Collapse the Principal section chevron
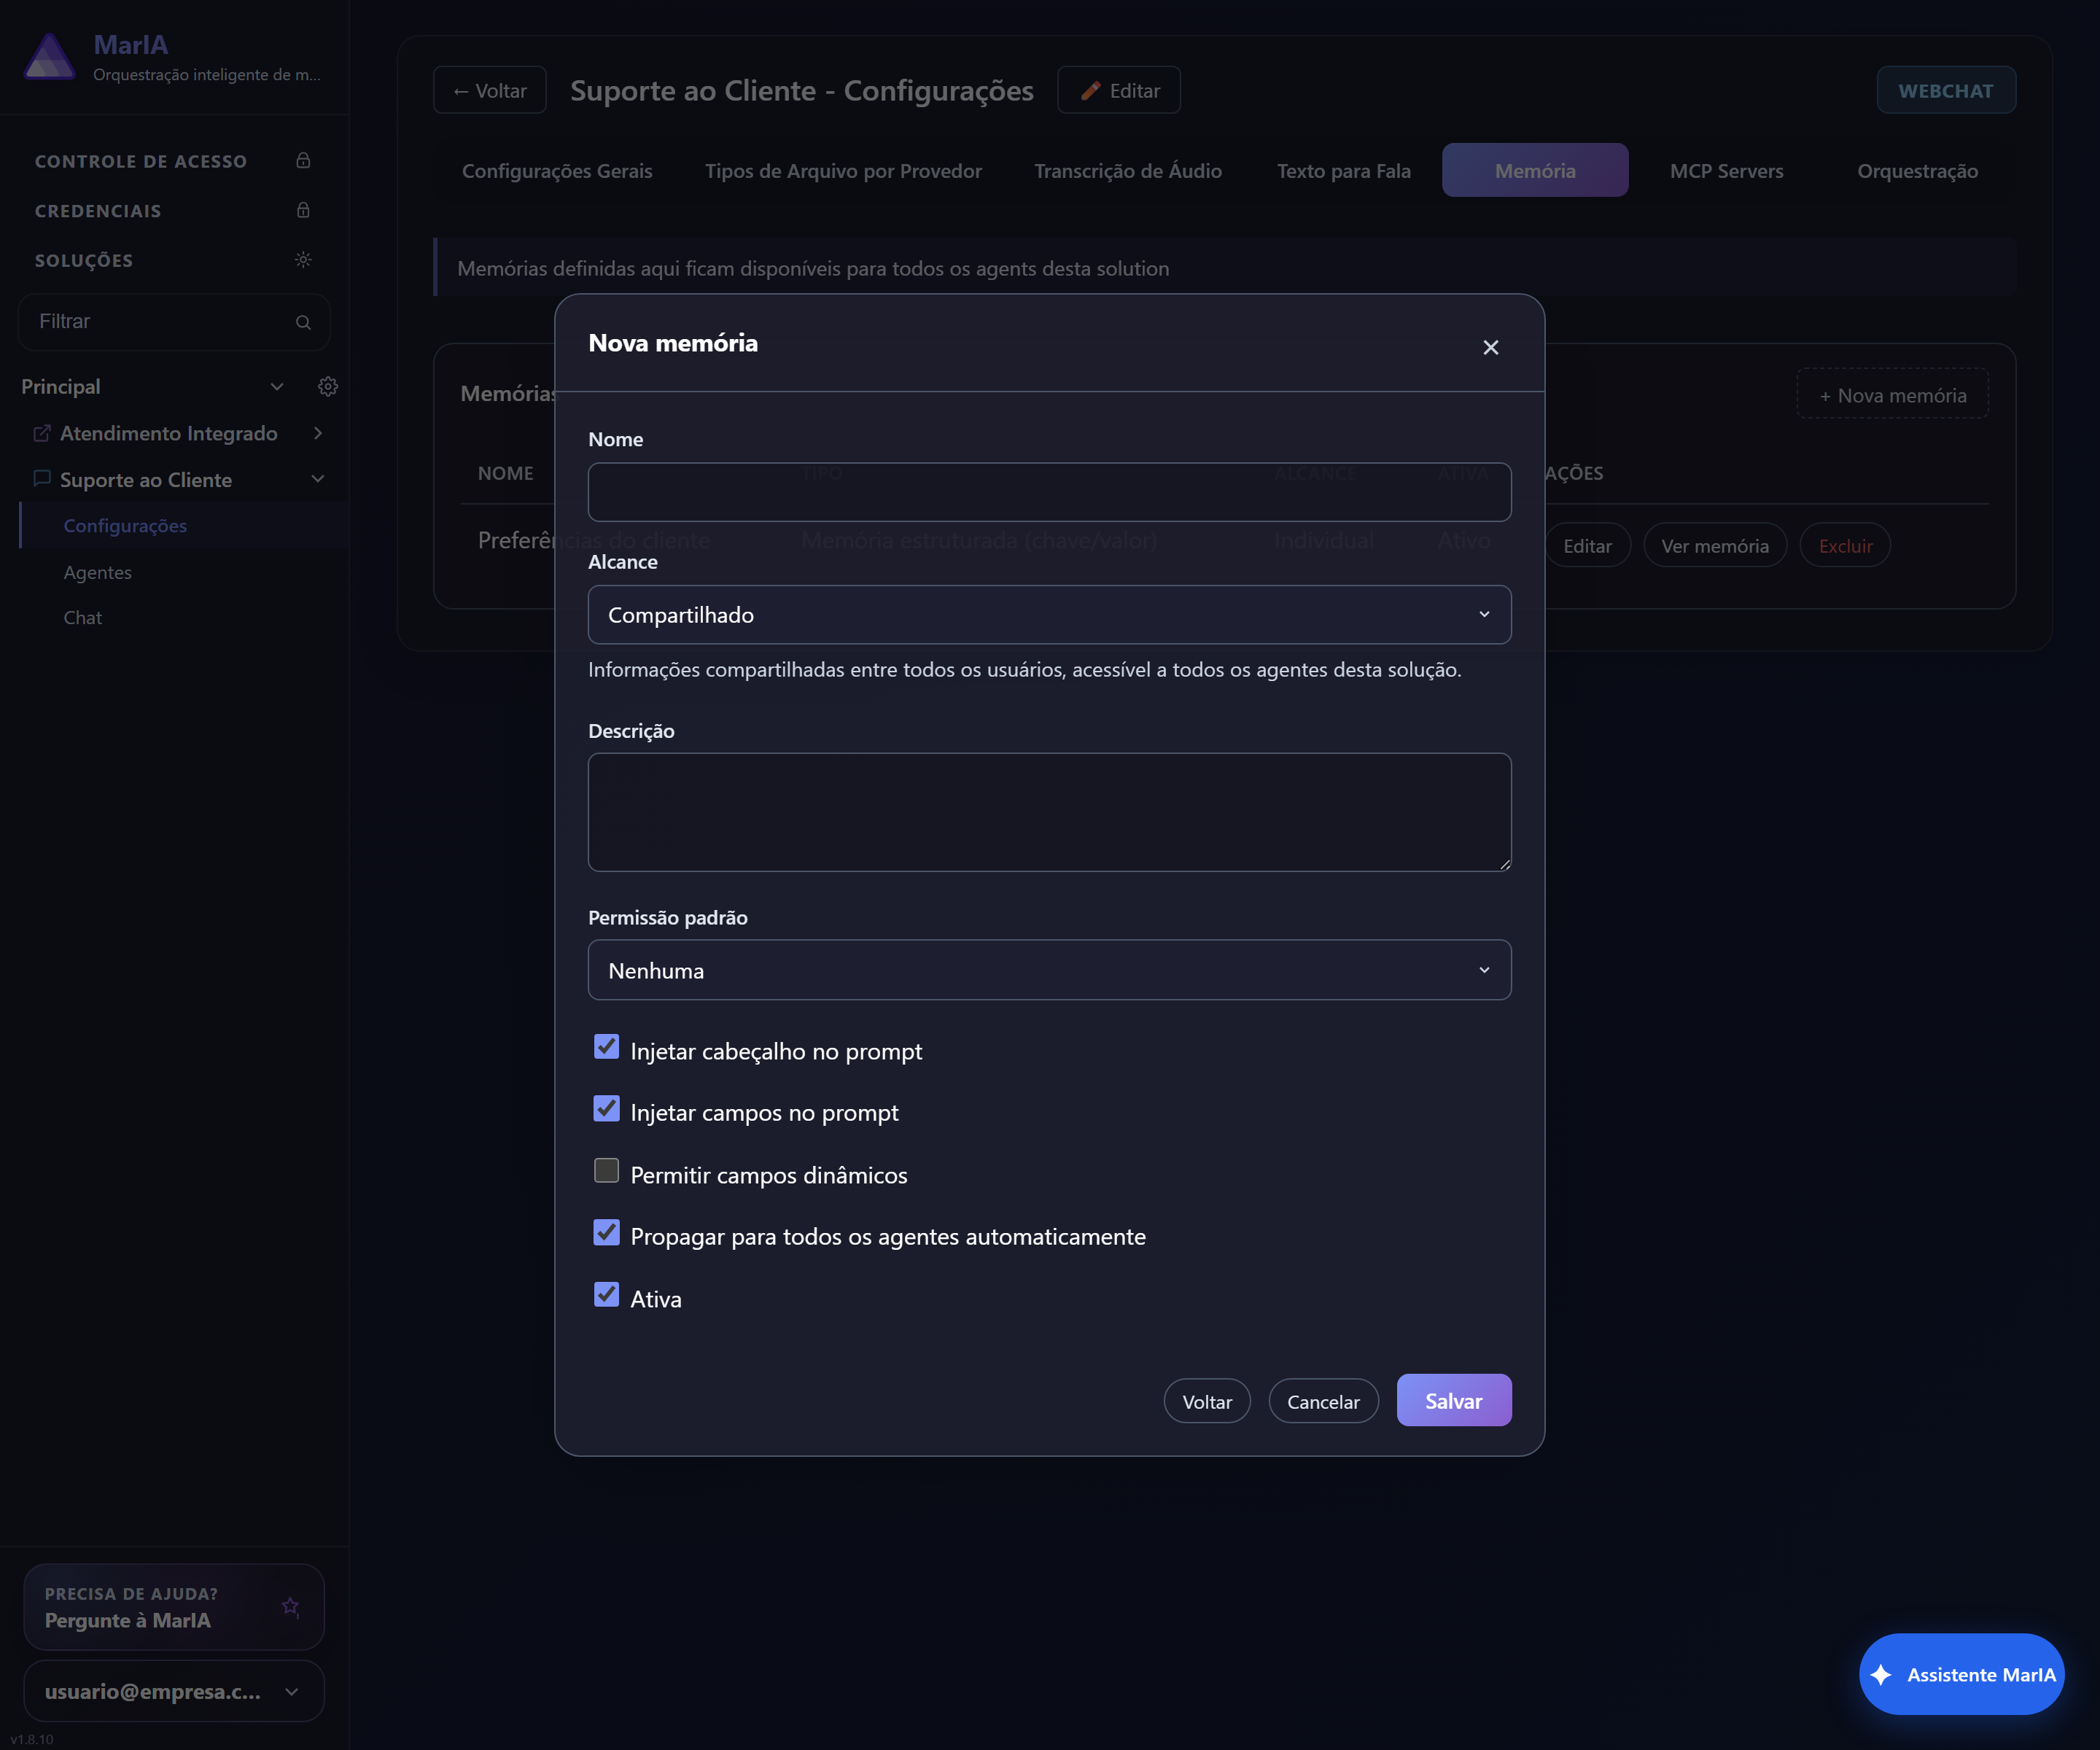 pos(277,387)
